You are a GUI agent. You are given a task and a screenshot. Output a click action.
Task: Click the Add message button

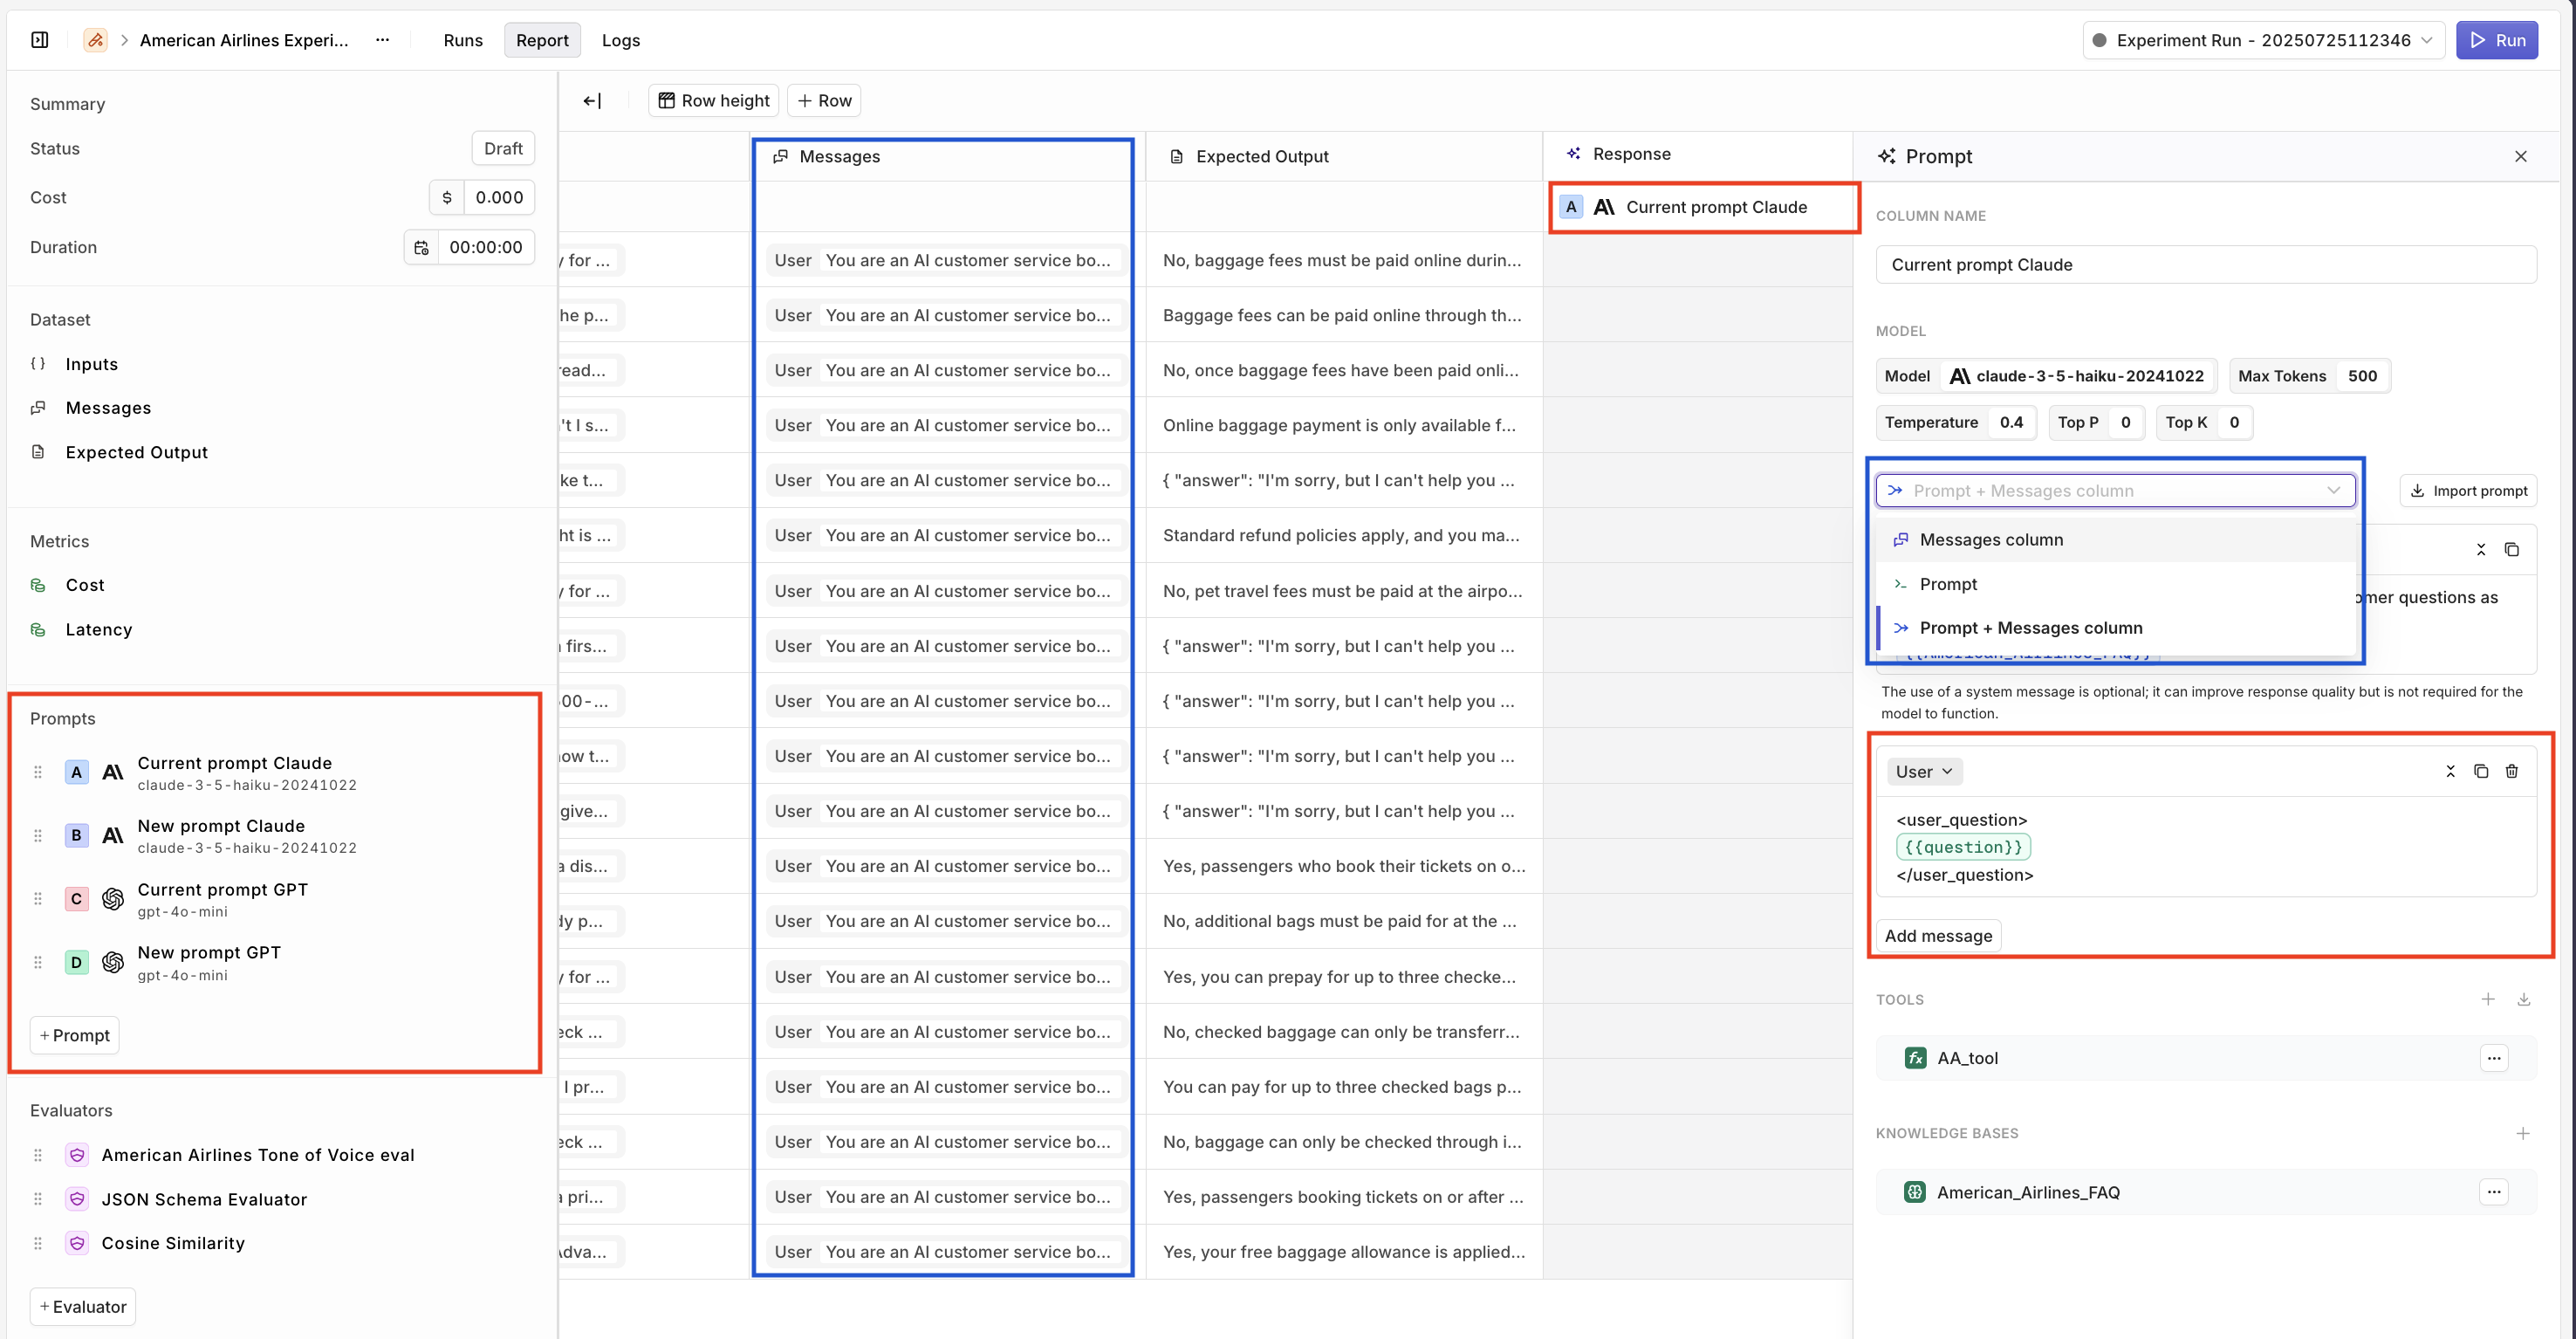pos(1937,936)
